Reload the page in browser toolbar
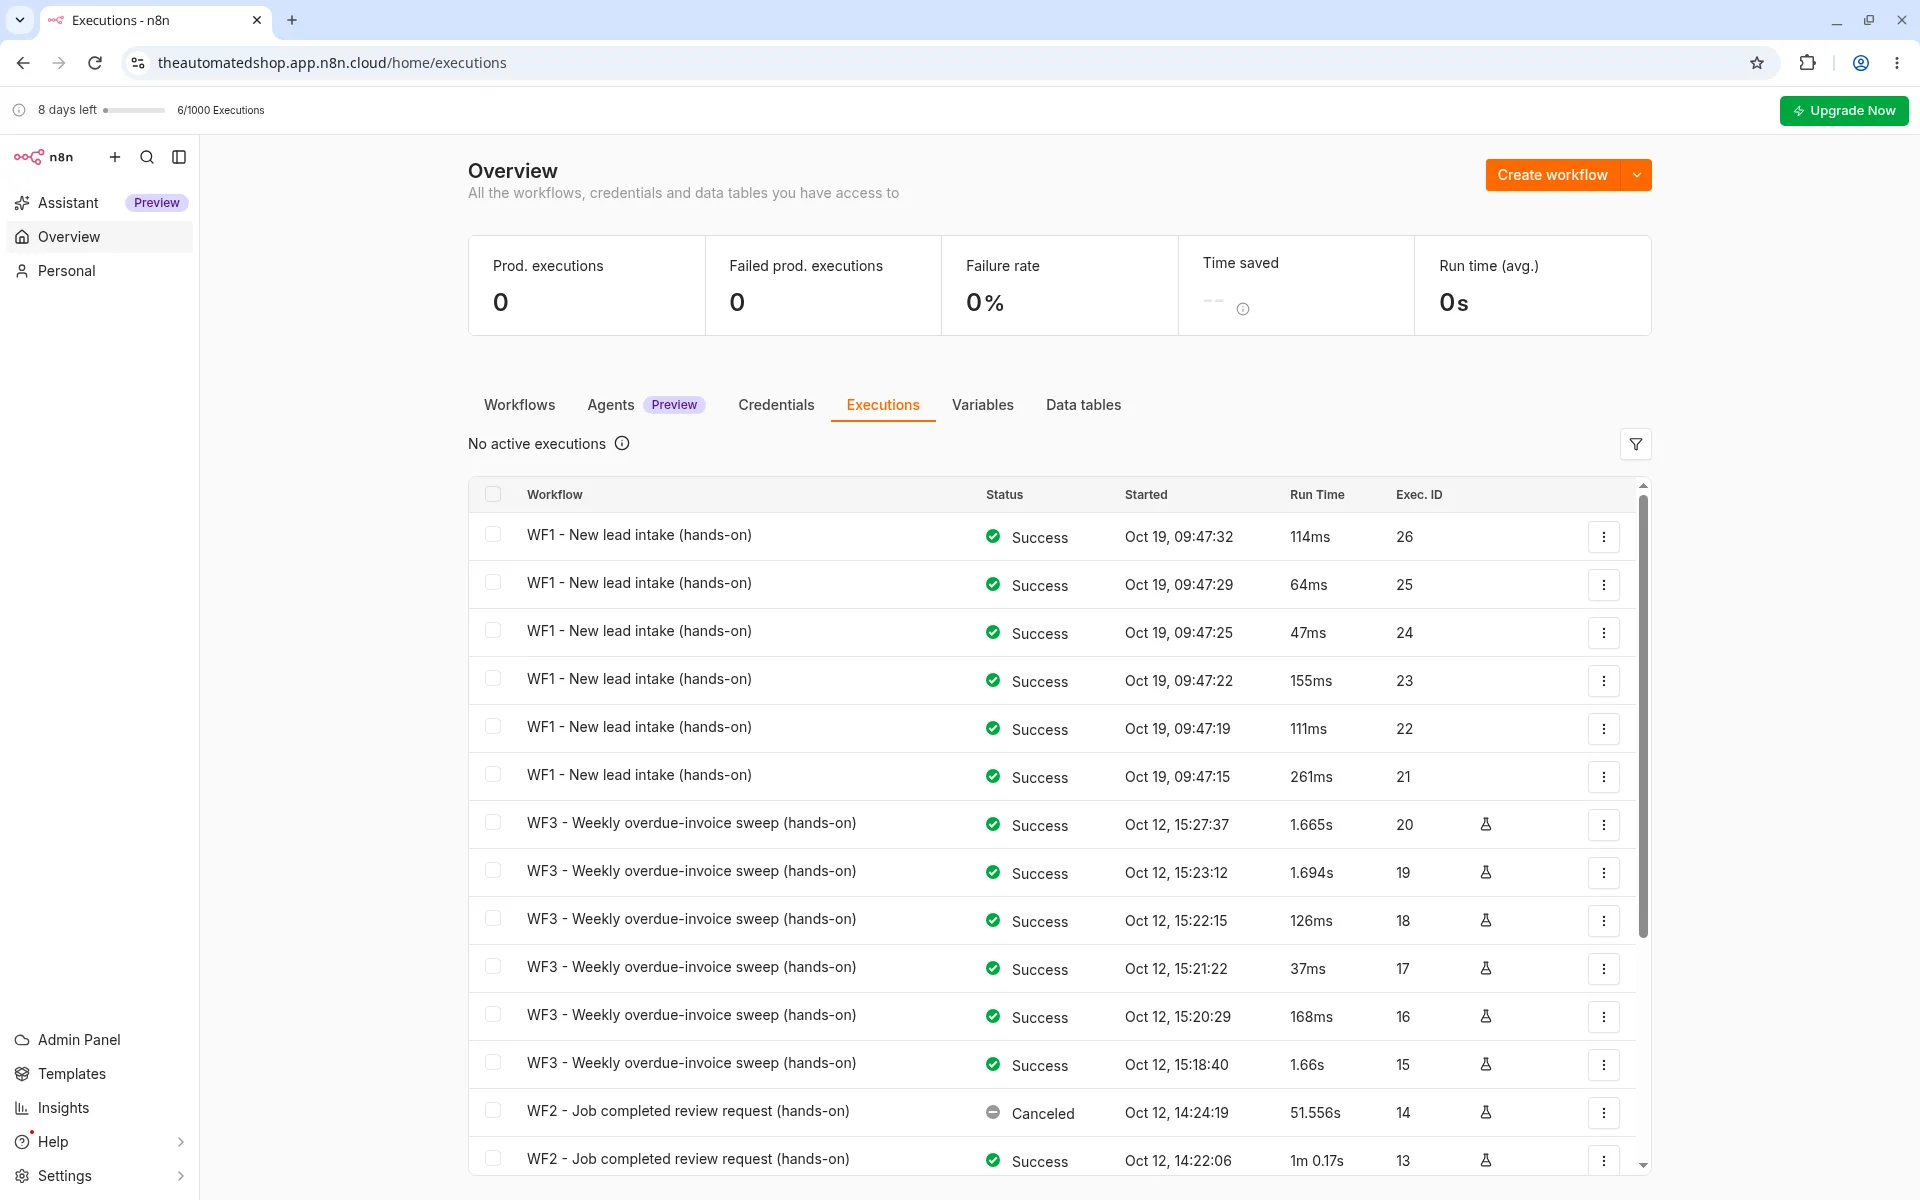Image resolution: width=1920 pixels, height=1200 pixels. (x=95, y=63)
